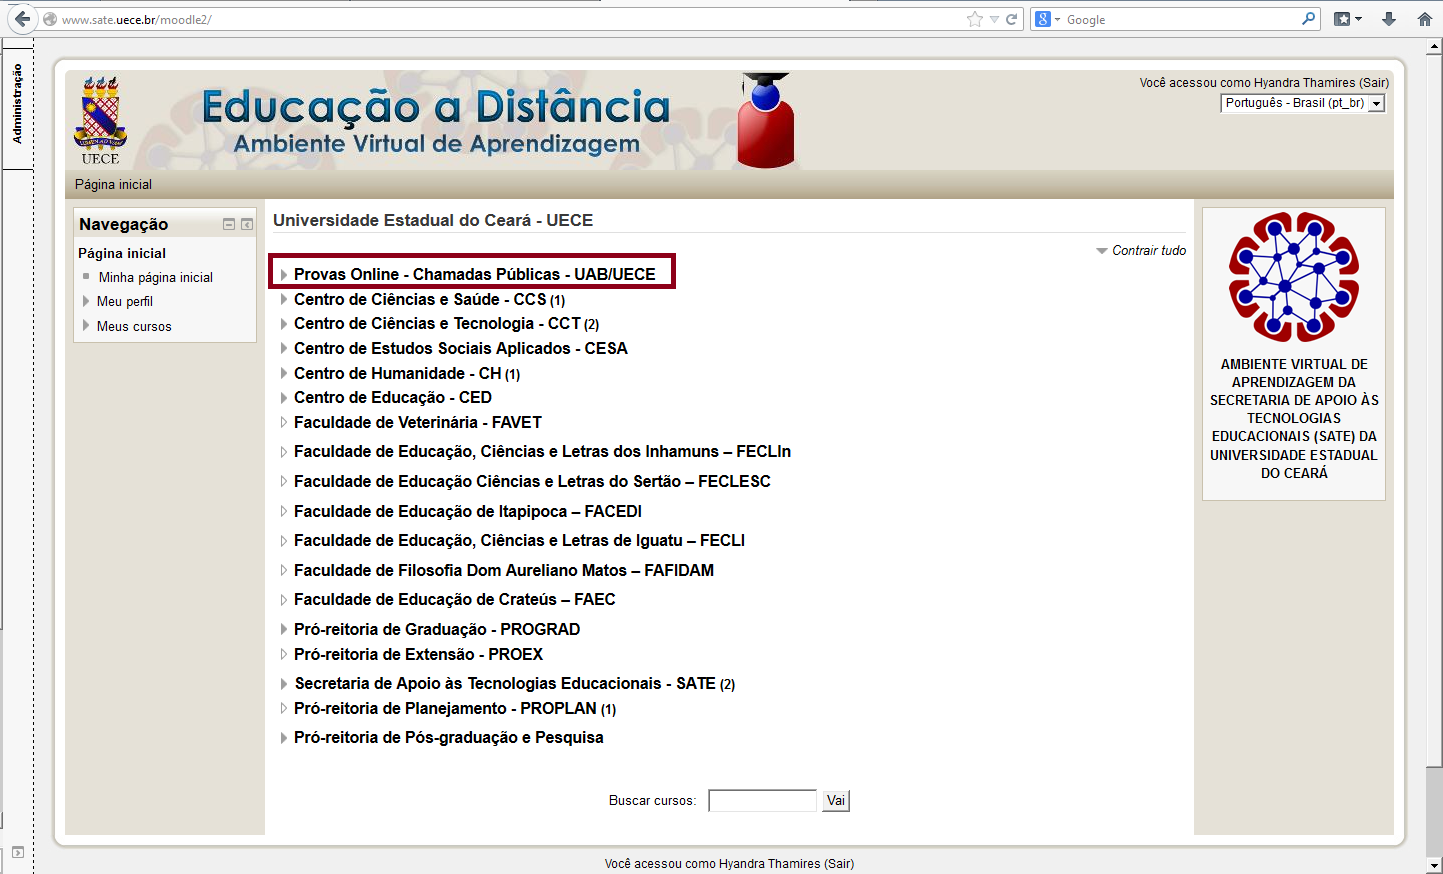Expand Centro de Educação - CED arrow
1443x874 pixels.
click(x=284, y=397)
